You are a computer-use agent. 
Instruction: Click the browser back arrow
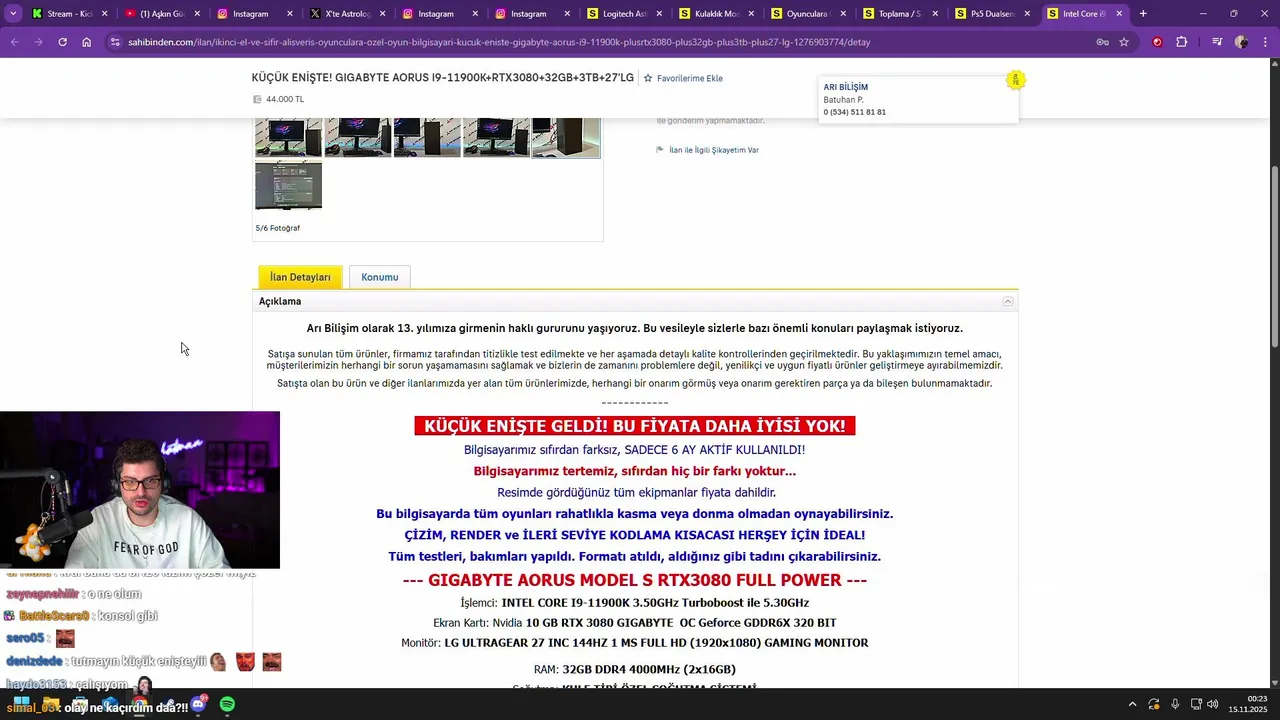[x=14, y=42]
